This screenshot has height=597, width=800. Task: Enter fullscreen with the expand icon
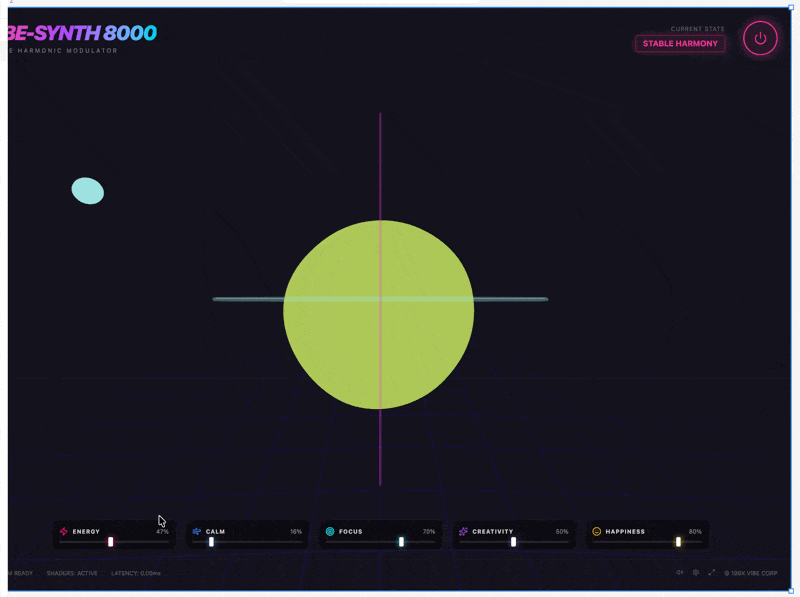[x=712, y=573]
